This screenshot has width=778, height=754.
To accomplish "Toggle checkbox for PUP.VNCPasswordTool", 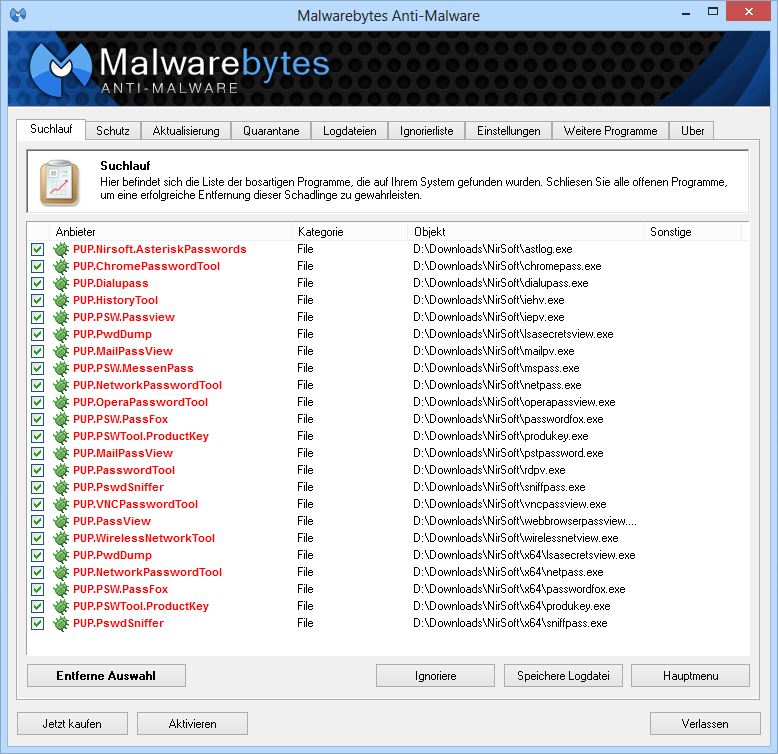I will click(x=37, y=504).
